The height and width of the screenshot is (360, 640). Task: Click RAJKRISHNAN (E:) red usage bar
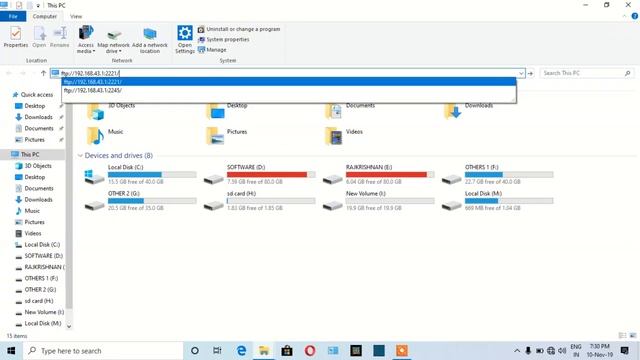[x=386, y=175]
